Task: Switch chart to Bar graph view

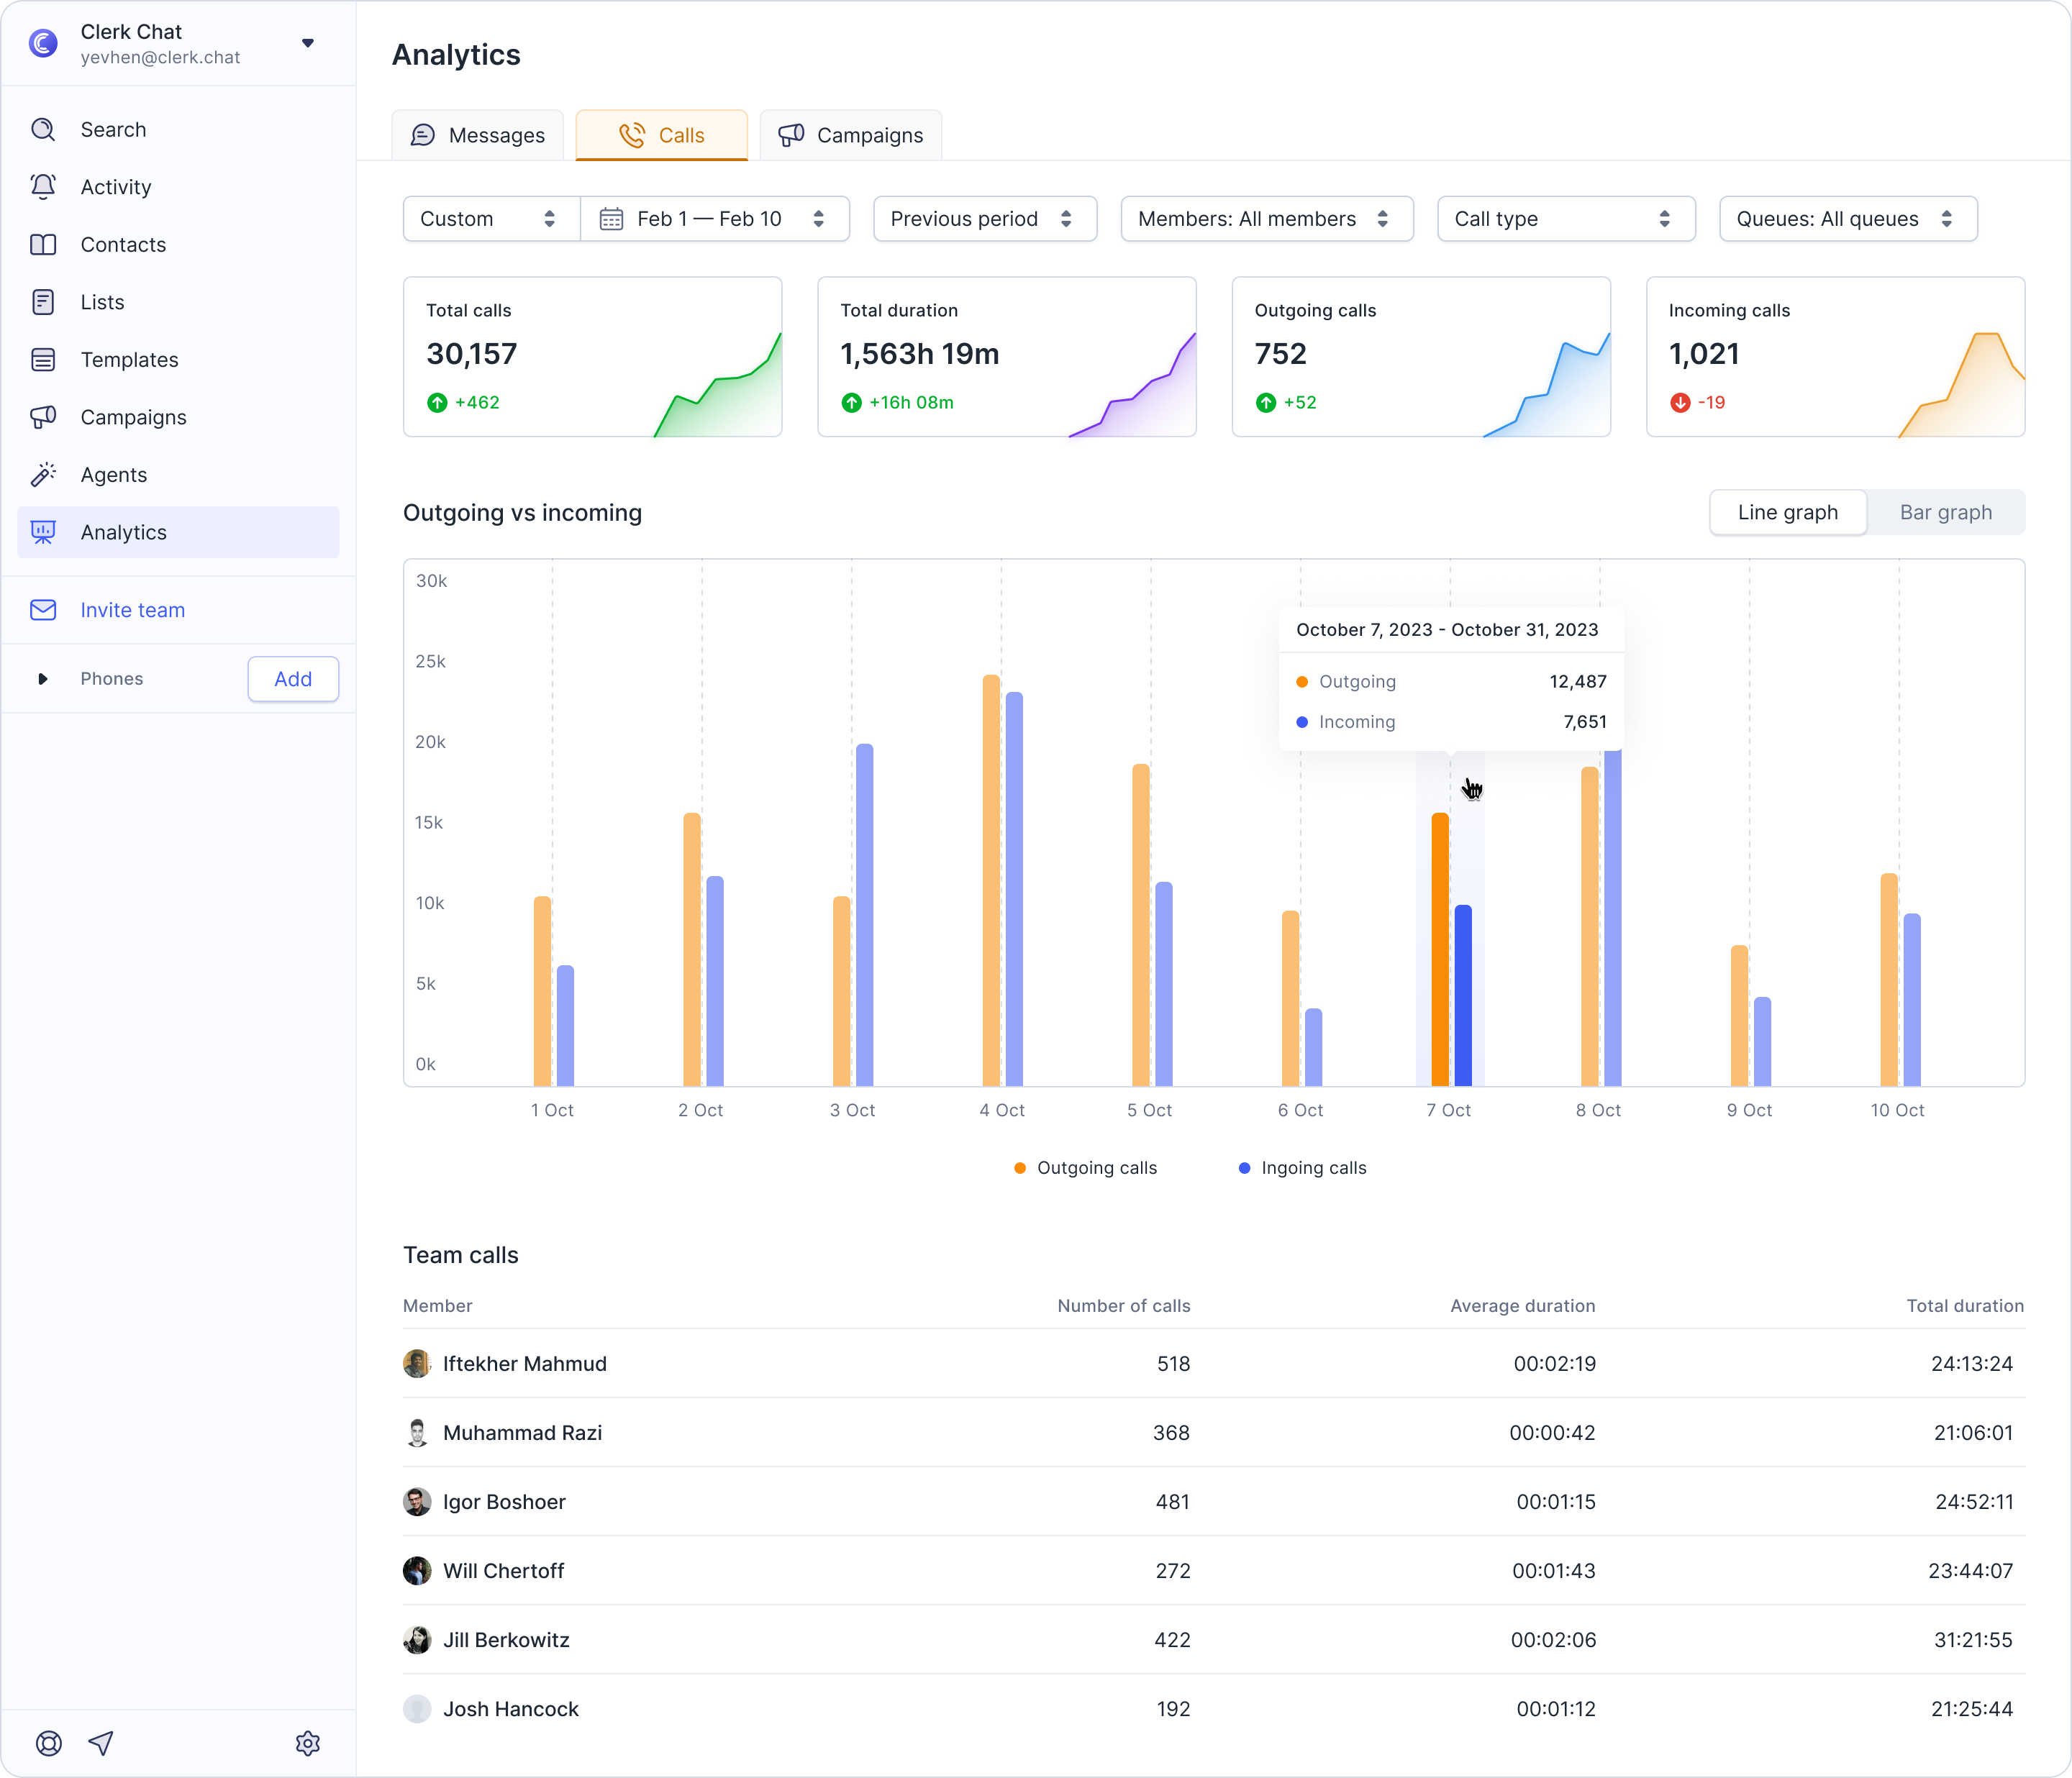Action: click(1945, 512)
